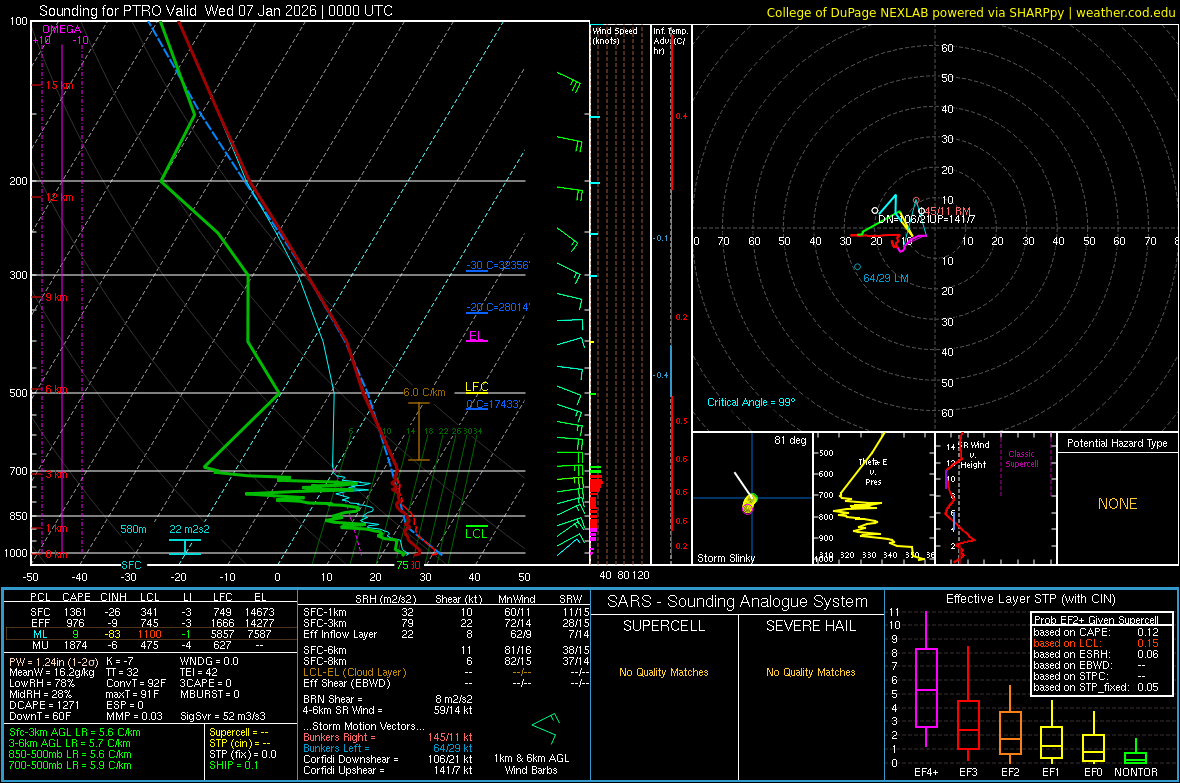Click the 22 m2s2 helicity label
This screenshot has height=783, width=1180.
pos(190,529)
